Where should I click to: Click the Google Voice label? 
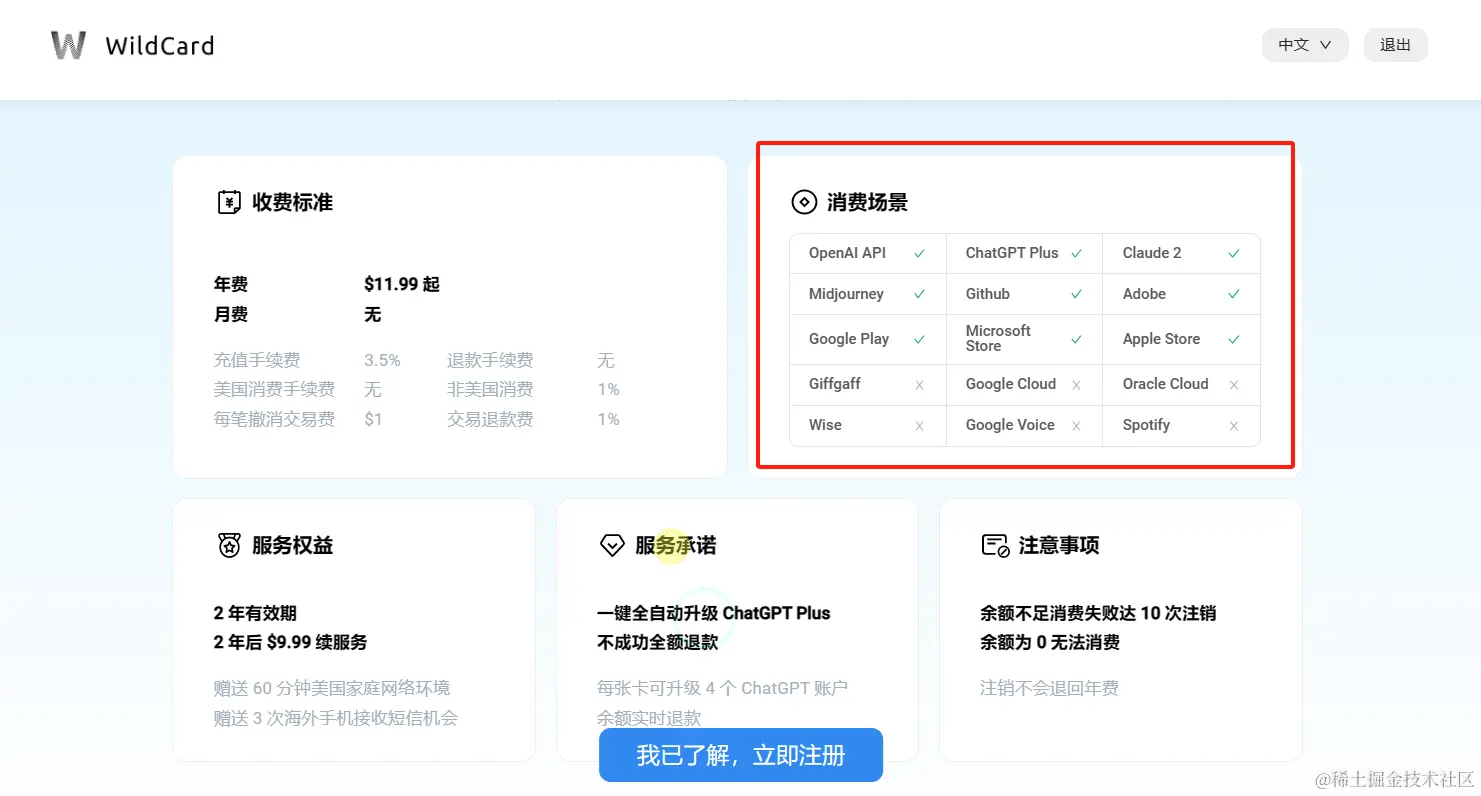[1010, 425]
